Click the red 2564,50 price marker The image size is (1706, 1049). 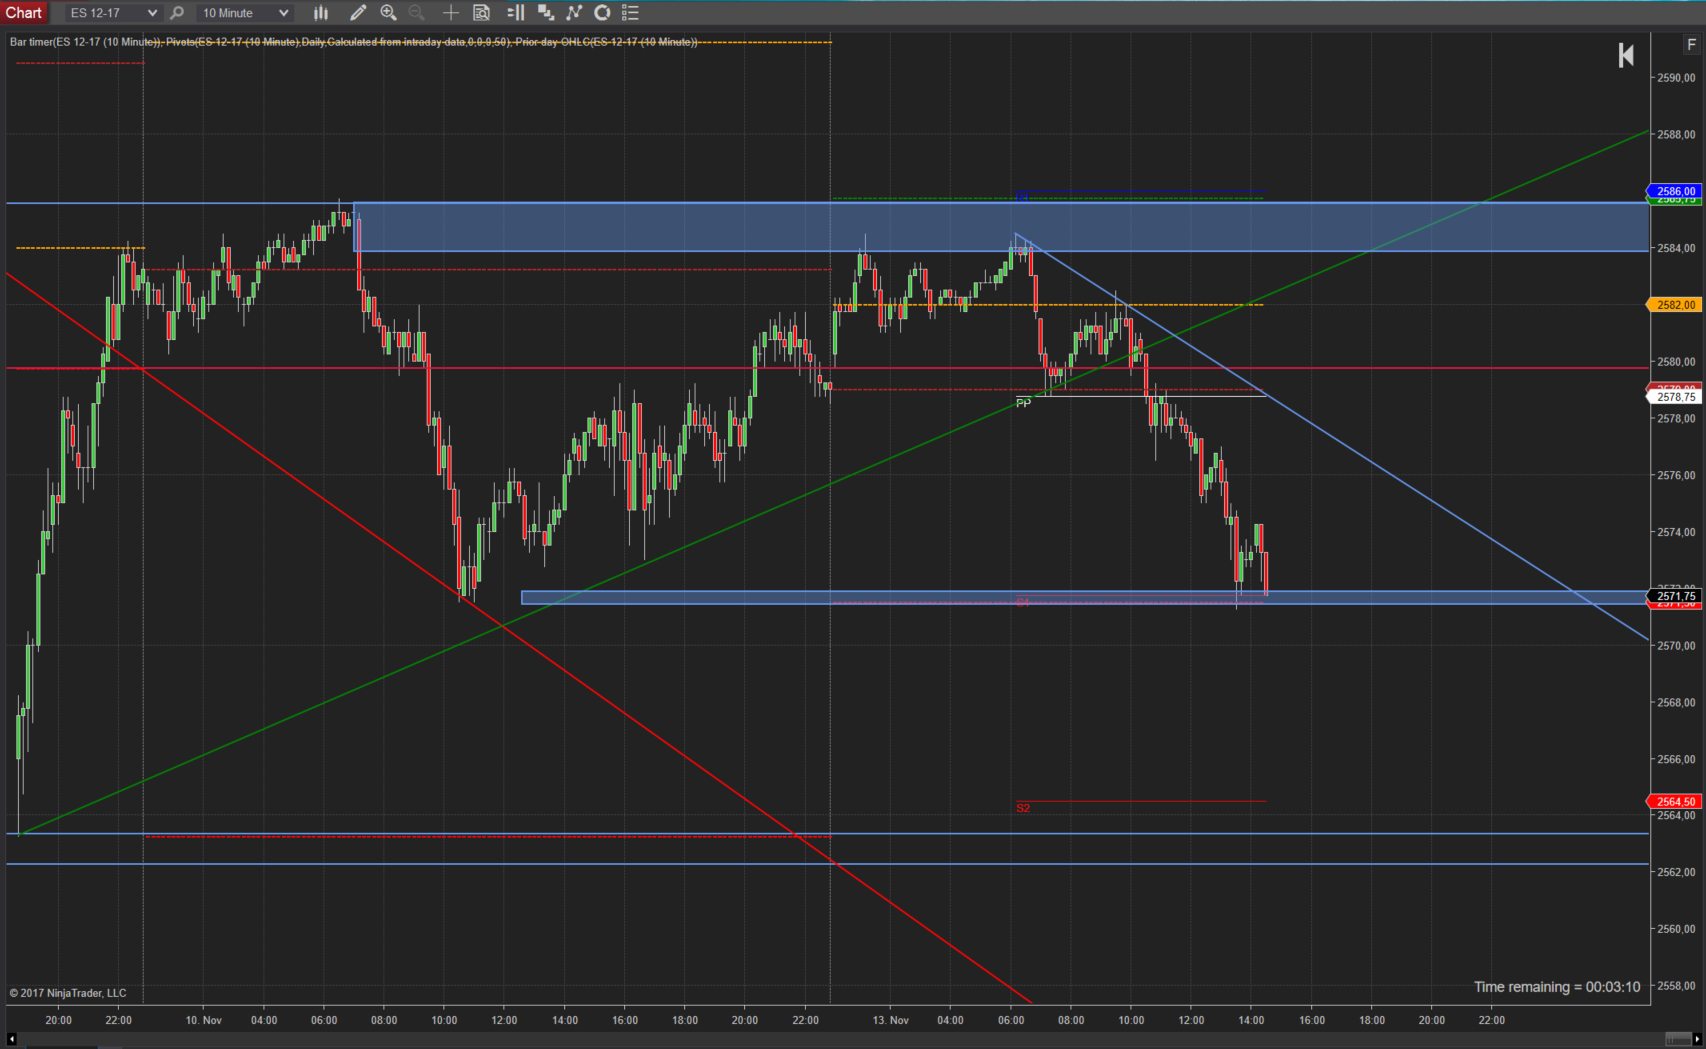pyautogui.click(x=1675, y=802)
